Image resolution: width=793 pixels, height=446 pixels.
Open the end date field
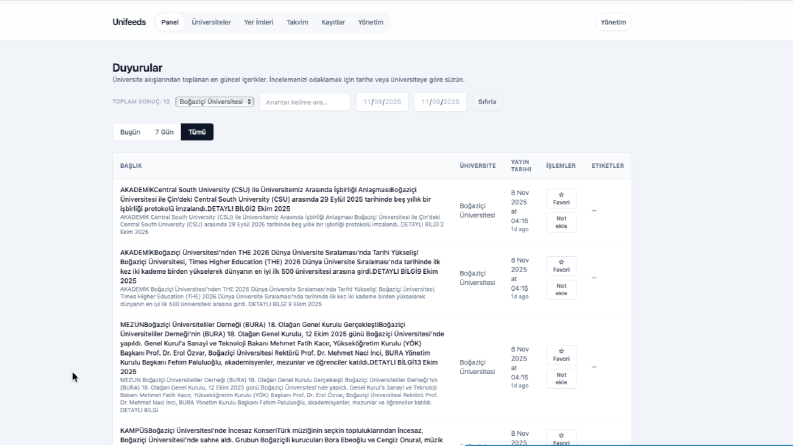[x=440, y=102]
